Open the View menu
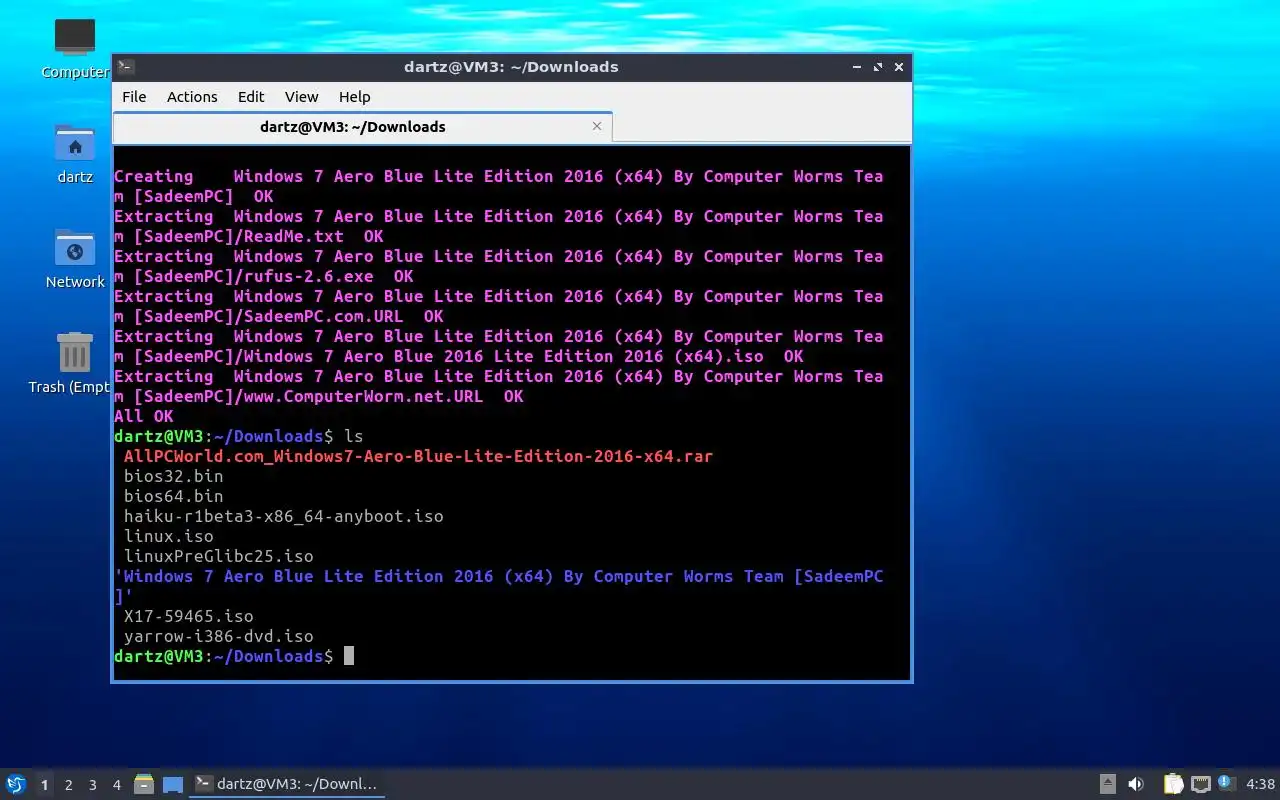This screenshot has width=1280, height=800. pyautogui.click(x=301, y=97)
